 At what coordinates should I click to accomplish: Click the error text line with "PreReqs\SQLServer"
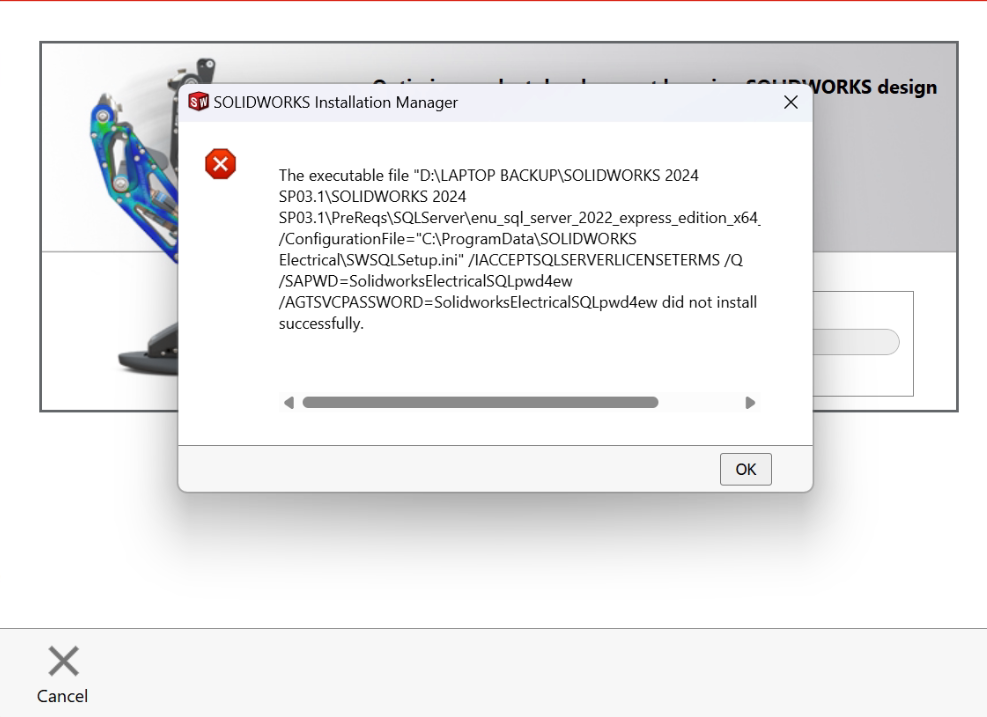pyautogui.click(x=519, y=218)
